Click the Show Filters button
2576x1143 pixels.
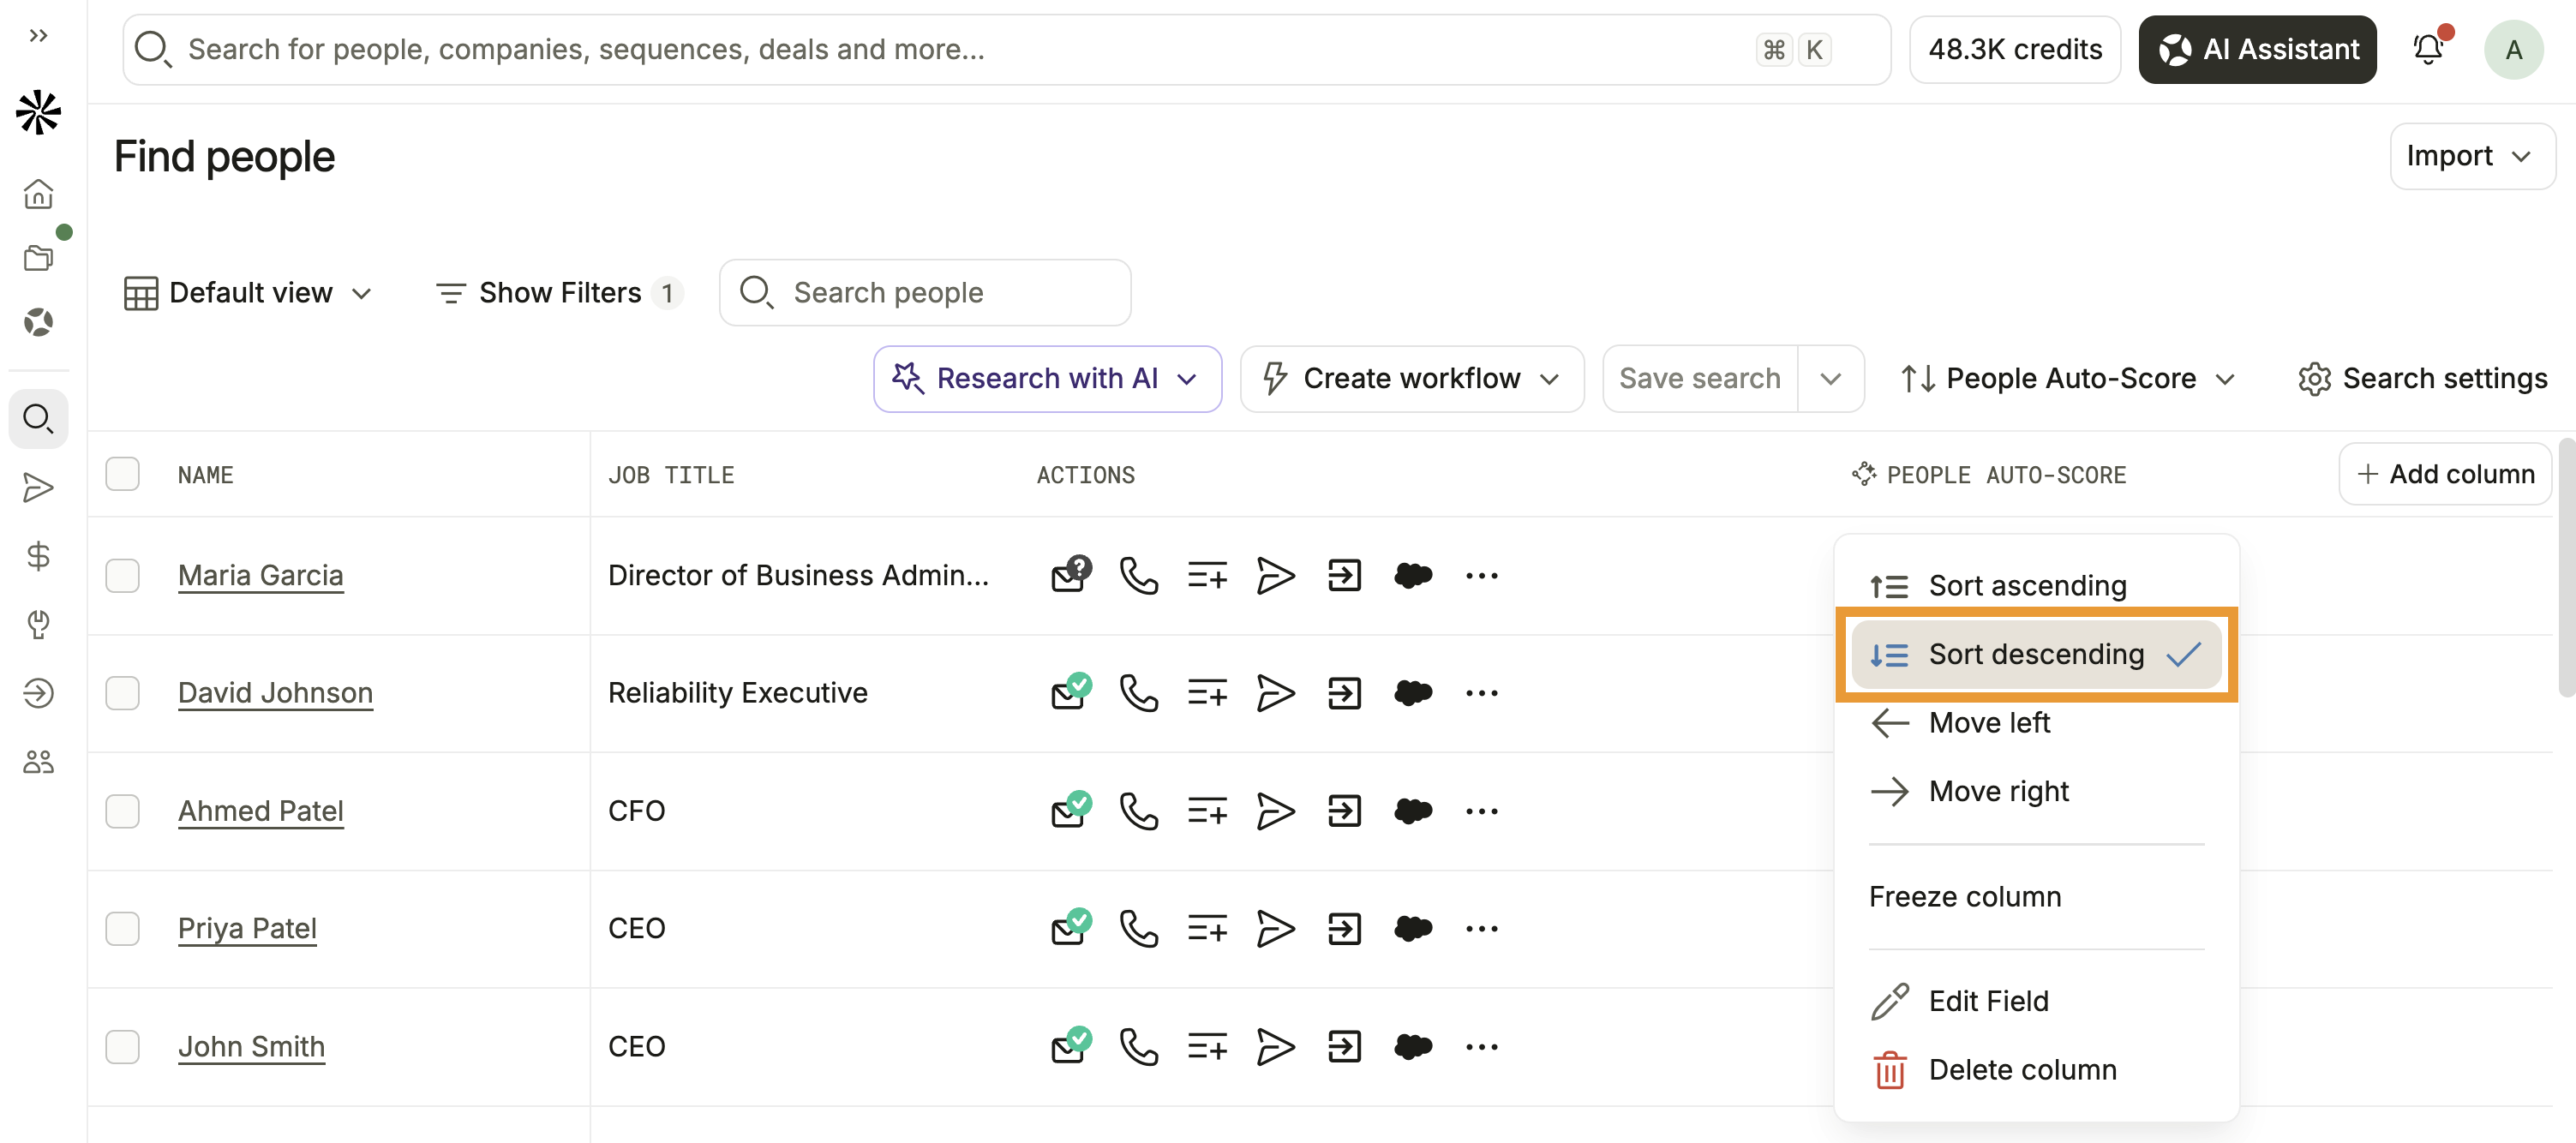(559, 293)
